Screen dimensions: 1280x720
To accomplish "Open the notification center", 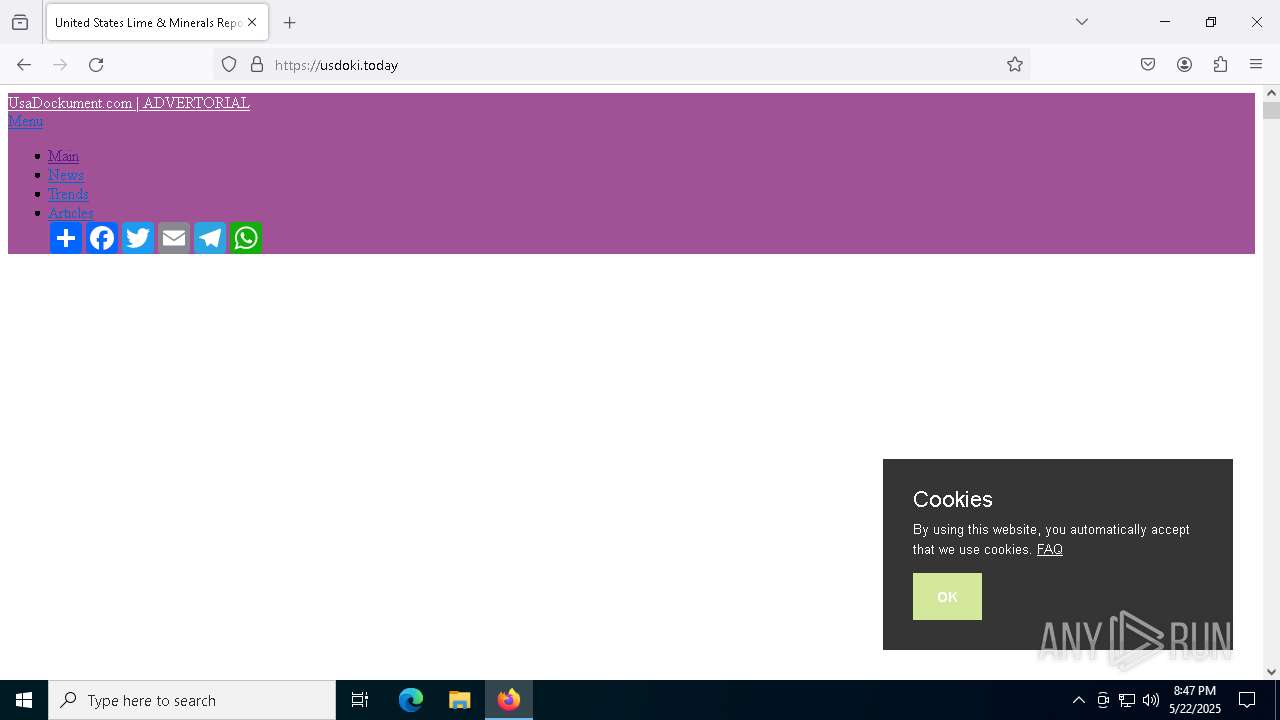I will pyautogui.click(x=1247, y=700).
